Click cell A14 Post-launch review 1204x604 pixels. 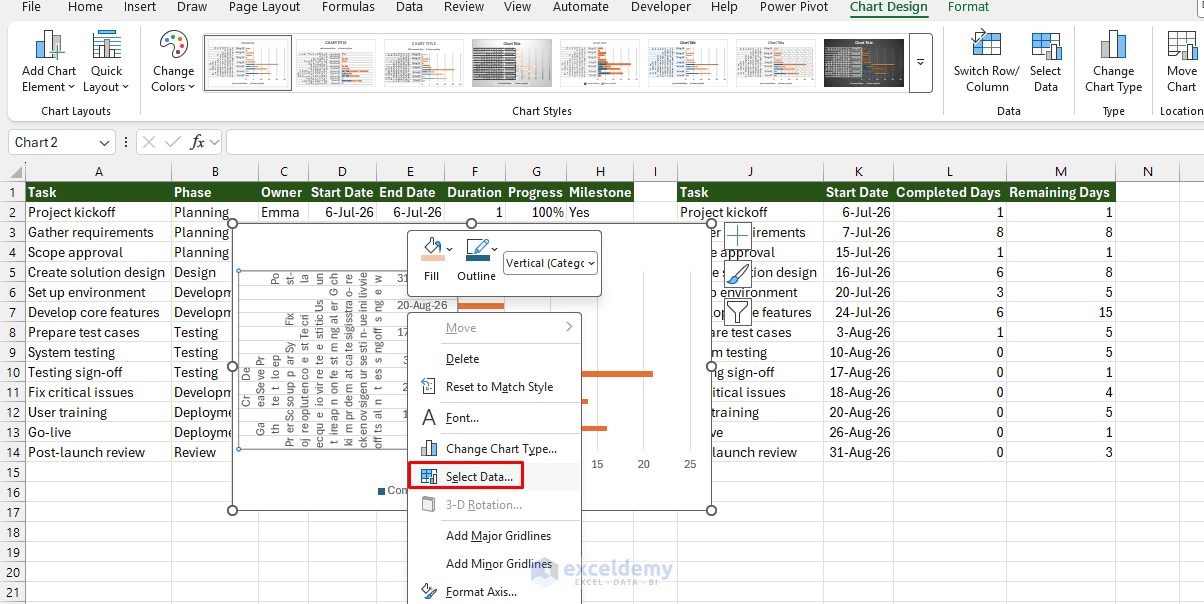point(98,452)
